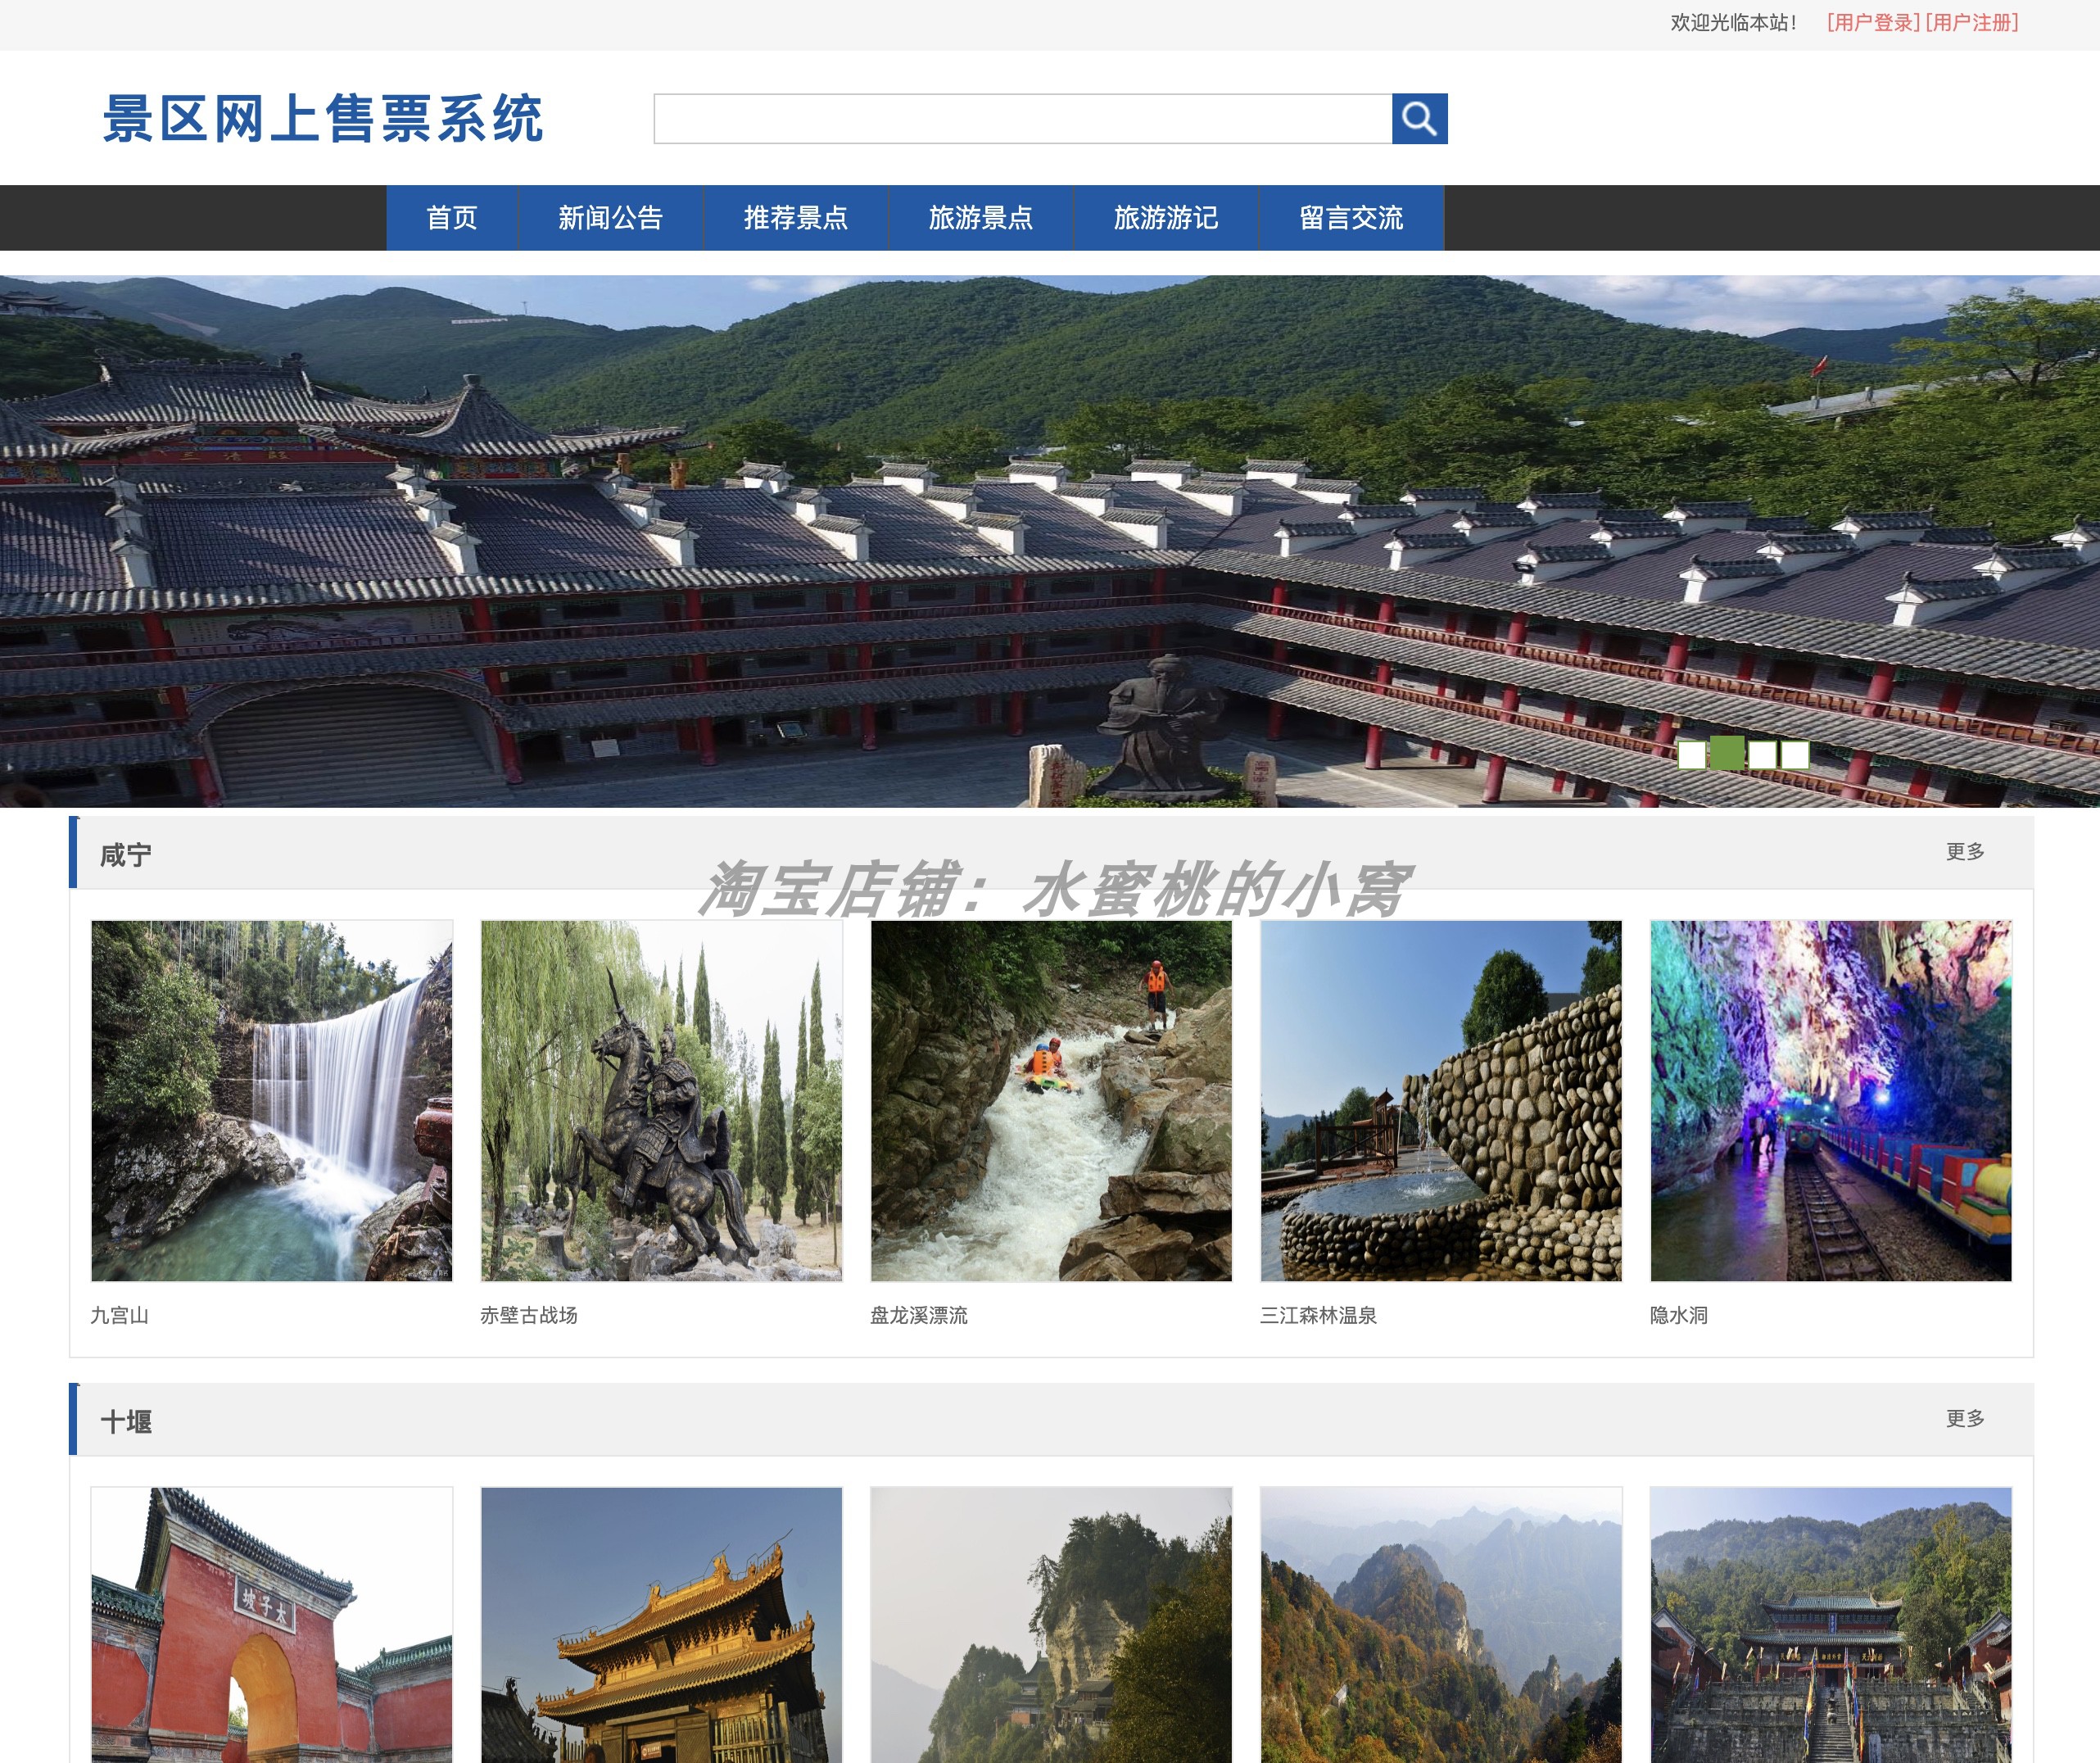Open the 新闻公告 menu item
The width and height of the screenshot is (2100, 1763).
610,217
